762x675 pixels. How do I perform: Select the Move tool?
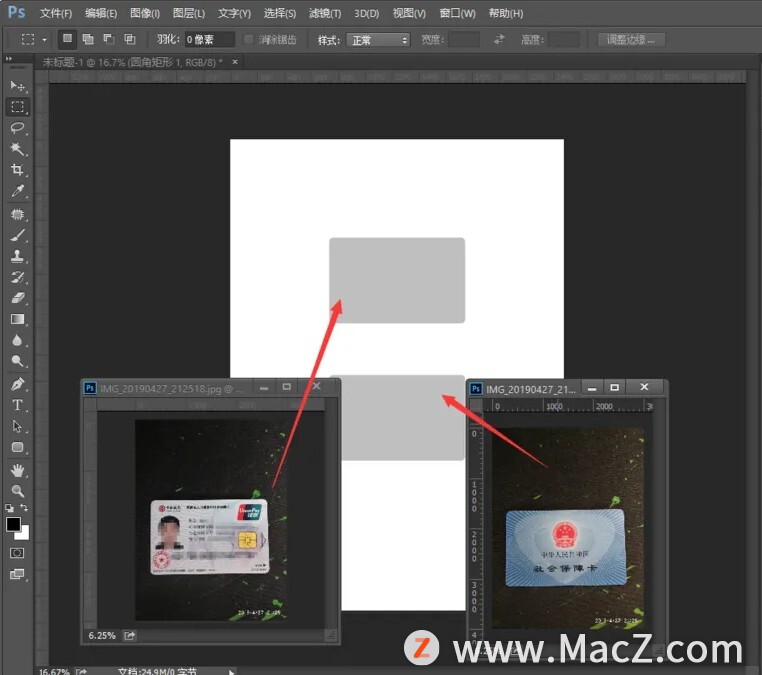[x=17, y=86]
